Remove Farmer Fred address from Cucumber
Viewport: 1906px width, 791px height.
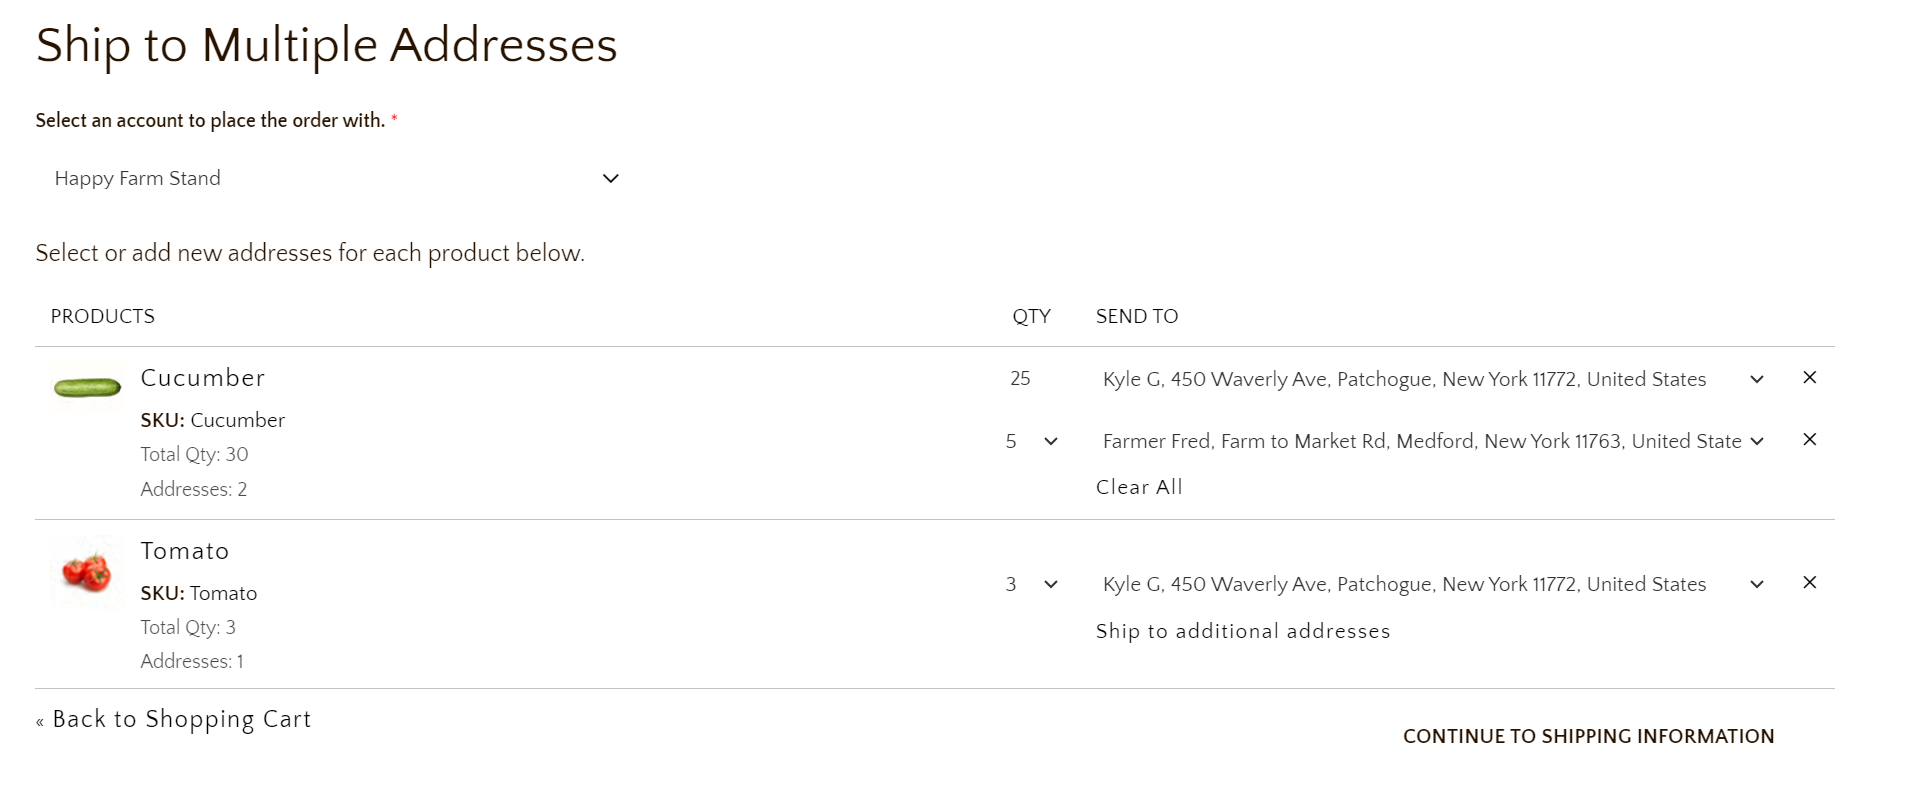click(1809, 440)
